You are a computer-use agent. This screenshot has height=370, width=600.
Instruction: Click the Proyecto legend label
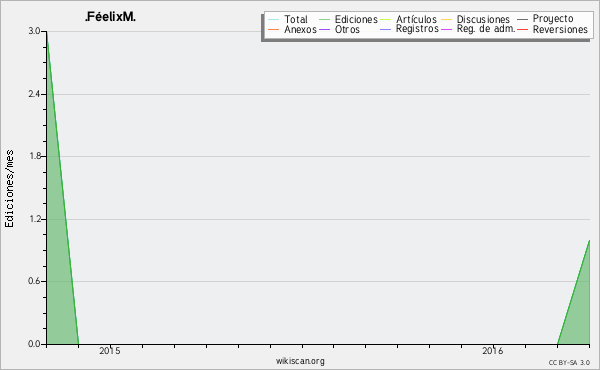click(553, 18)
